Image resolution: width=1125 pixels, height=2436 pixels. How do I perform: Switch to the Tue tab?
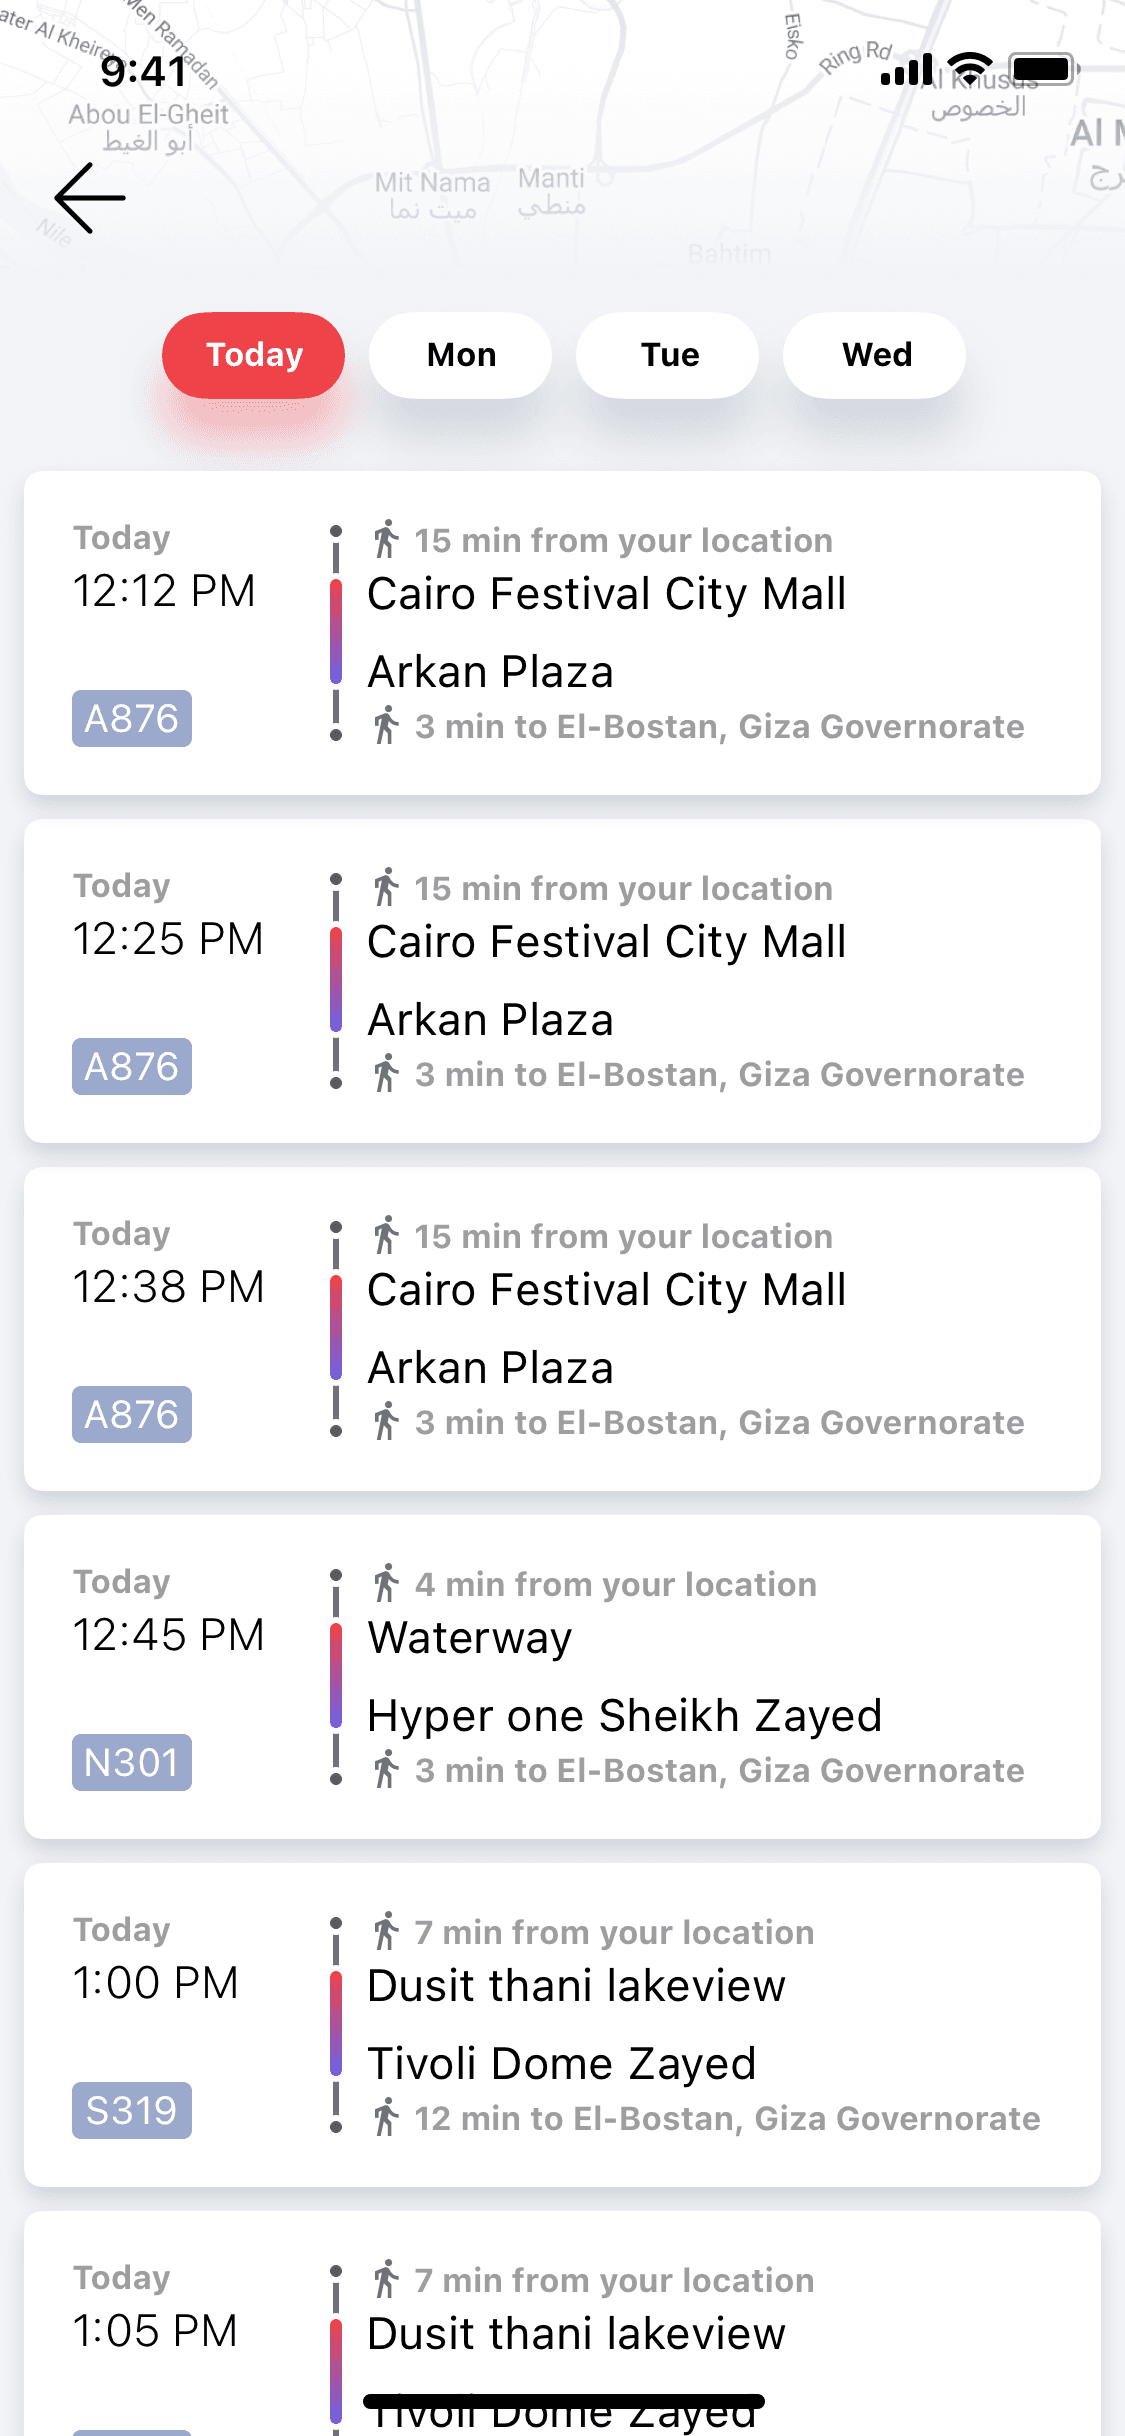[x=668, y=355]
